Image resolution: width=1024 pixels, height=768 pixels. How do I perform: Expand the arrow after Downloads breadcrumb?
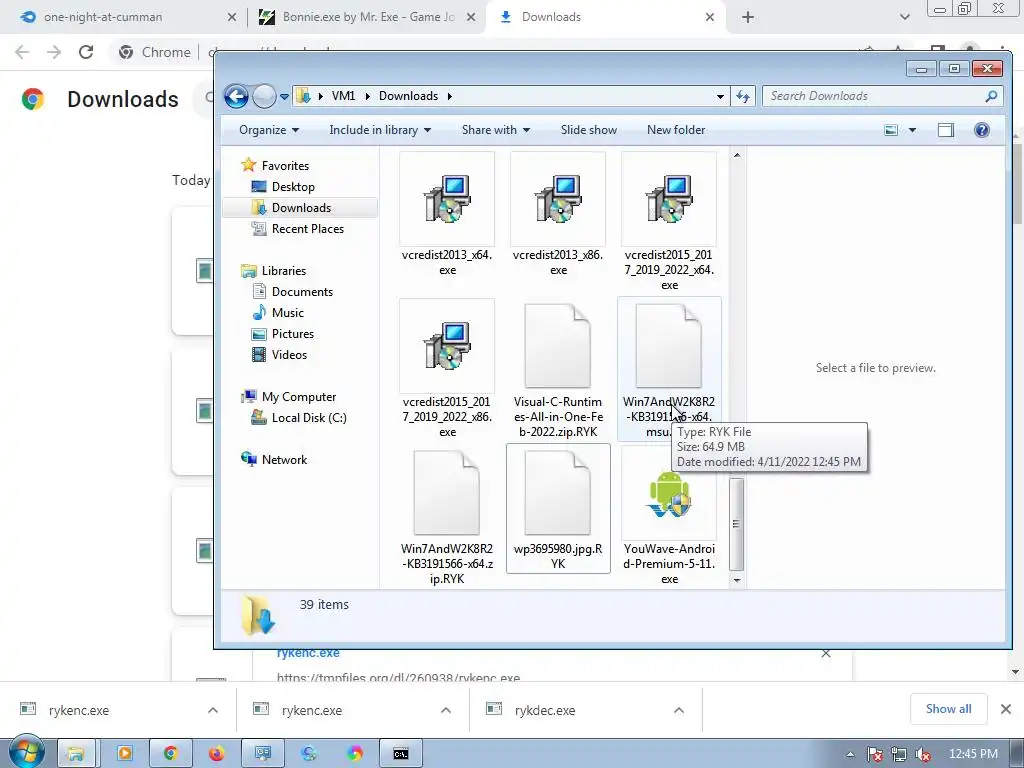pos(449,96)
